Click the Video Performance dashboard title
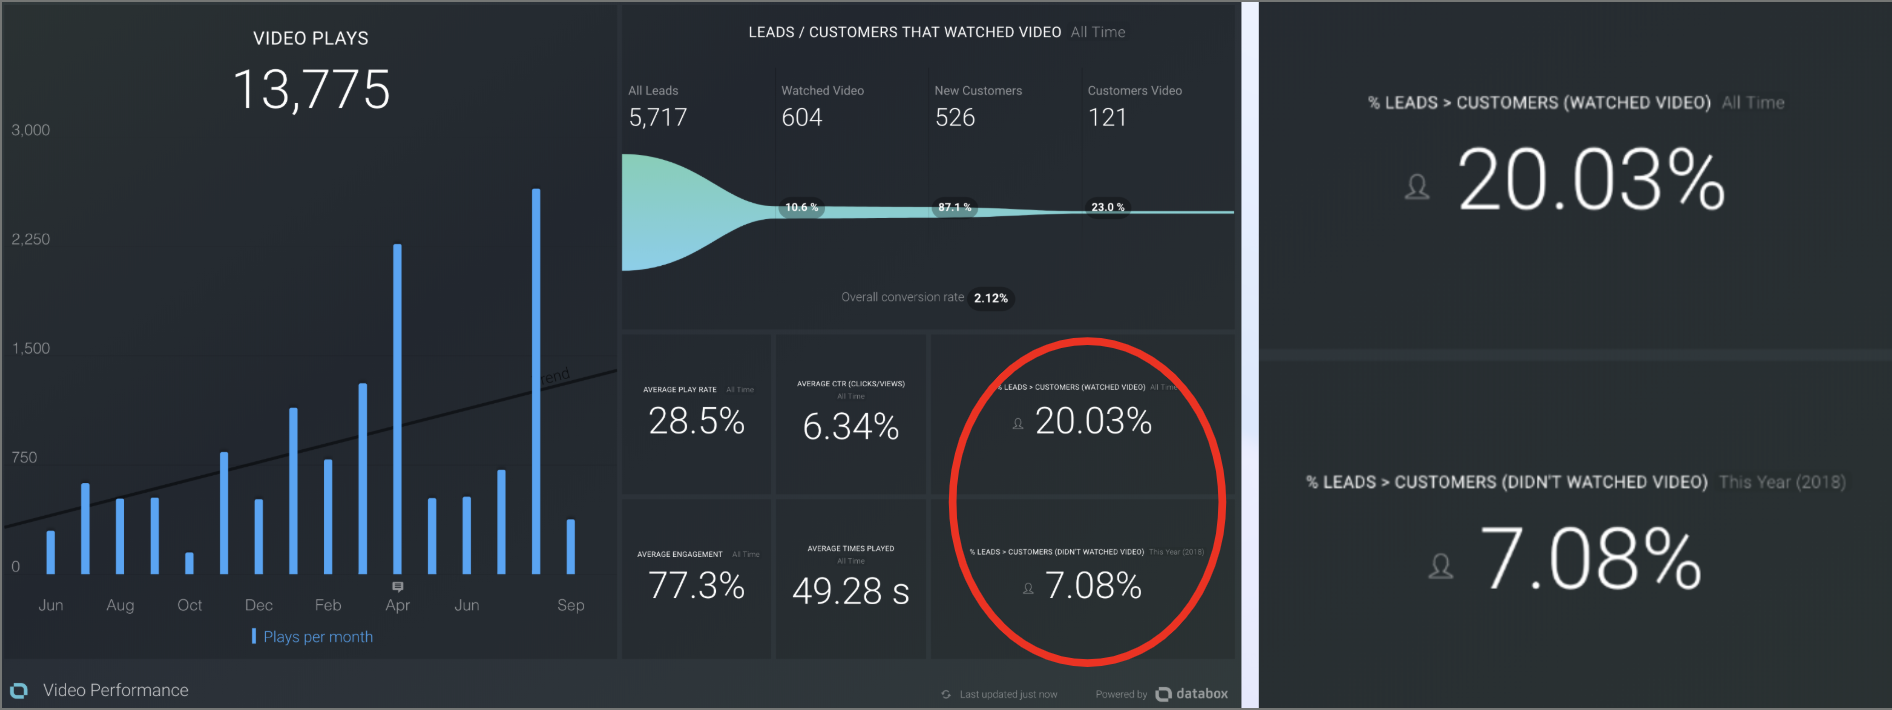The height and width of the screenshot is (710, 1892). (115, 690)
